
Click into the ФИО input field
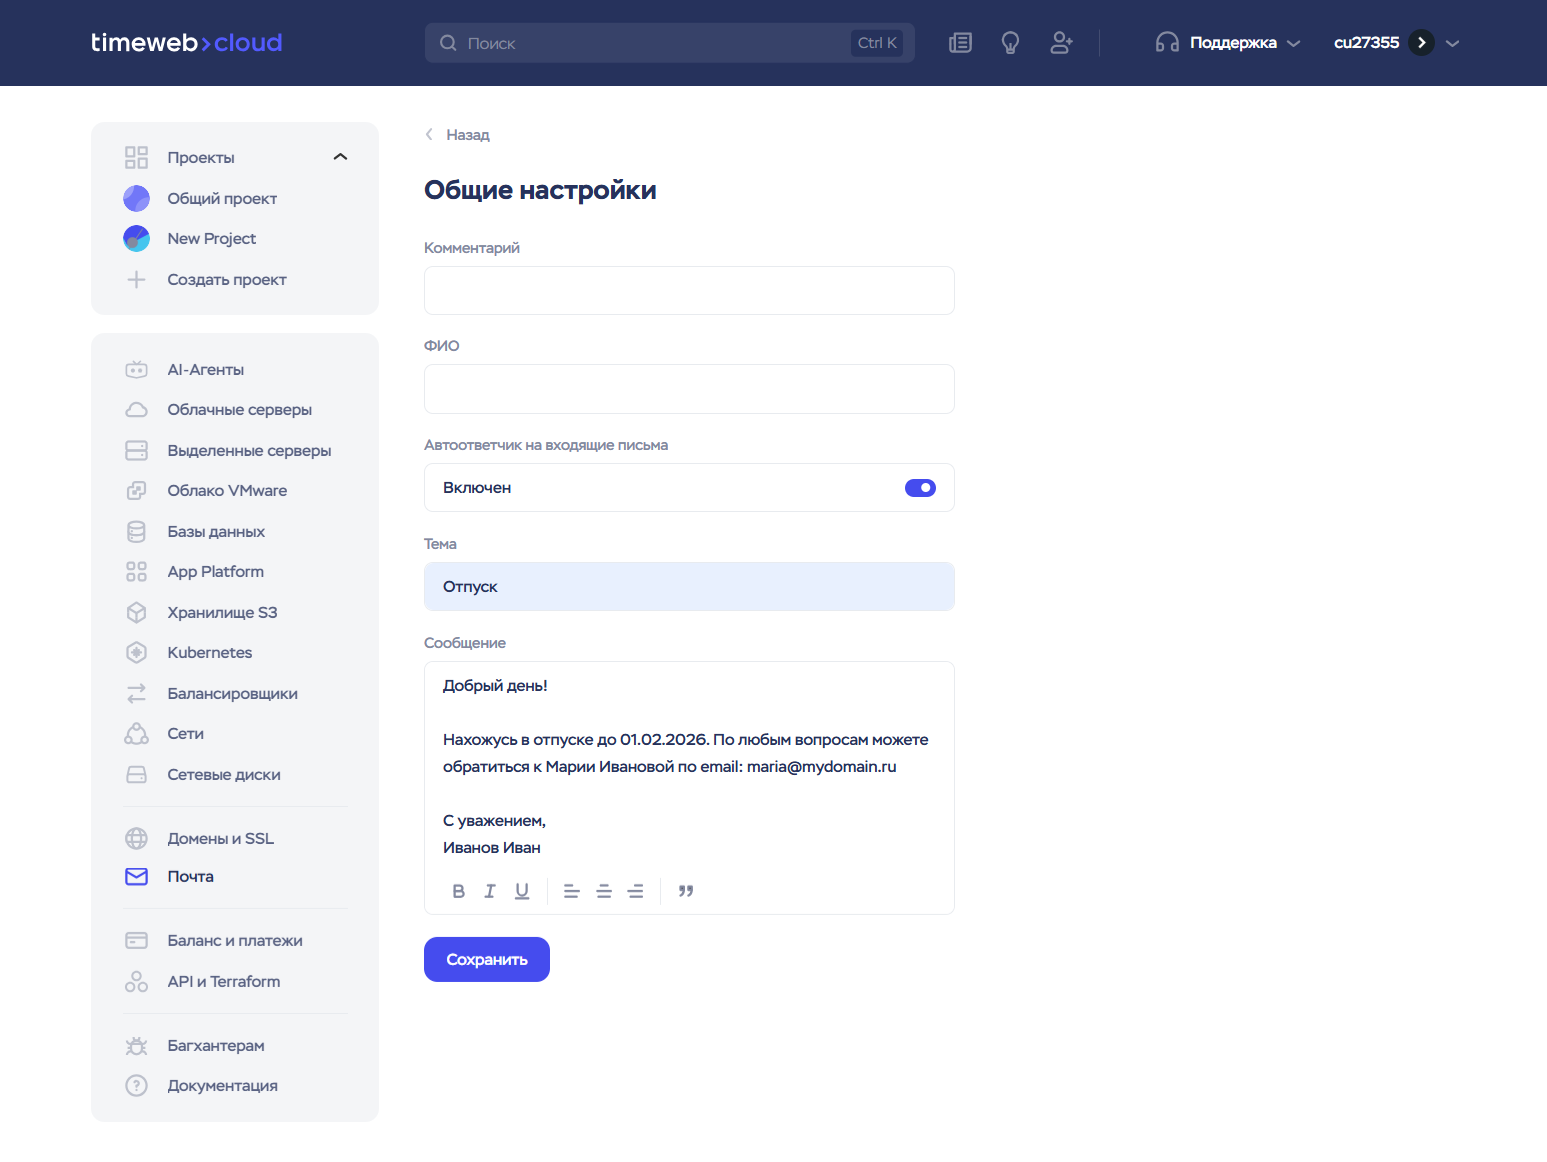pos(689,389)
